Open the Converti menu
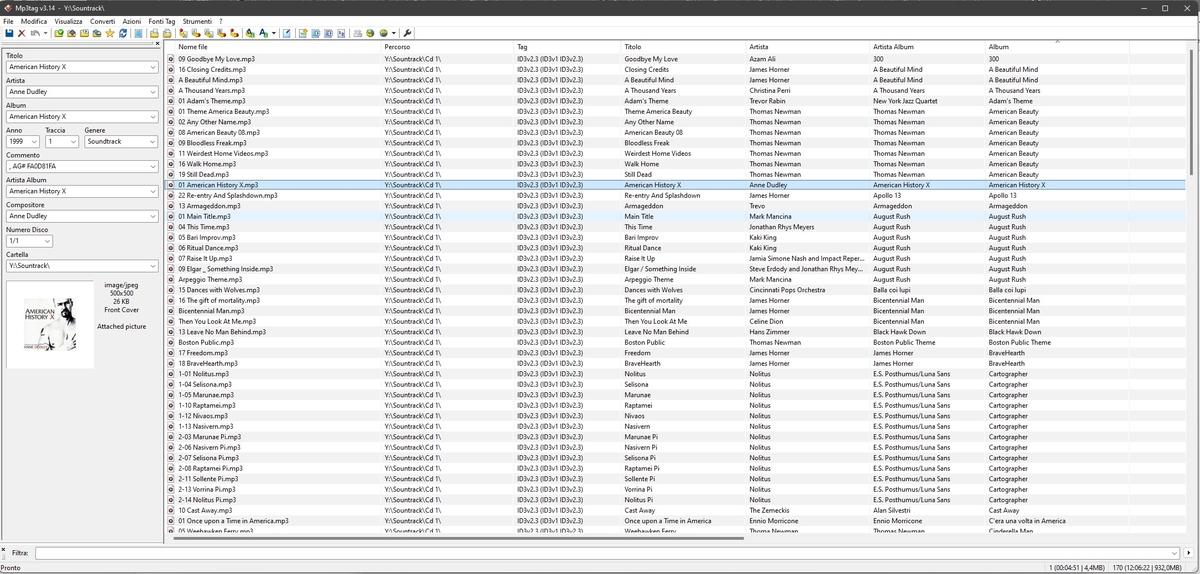1200x574 pixels. click(x=102, y=21)
